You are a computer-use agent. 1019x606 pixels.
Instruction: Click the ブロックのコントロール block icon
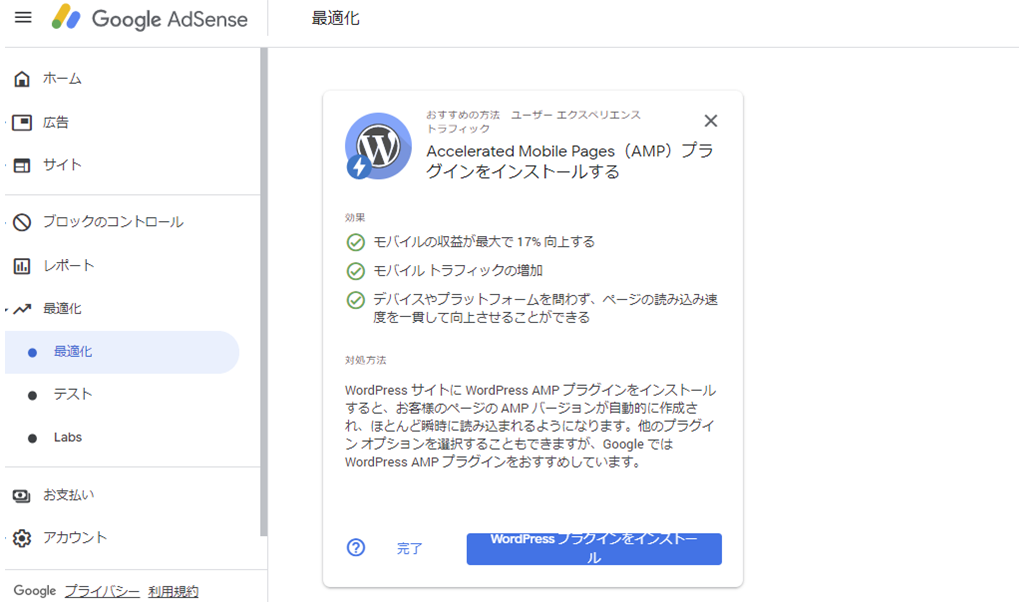[x=21, y=222]
